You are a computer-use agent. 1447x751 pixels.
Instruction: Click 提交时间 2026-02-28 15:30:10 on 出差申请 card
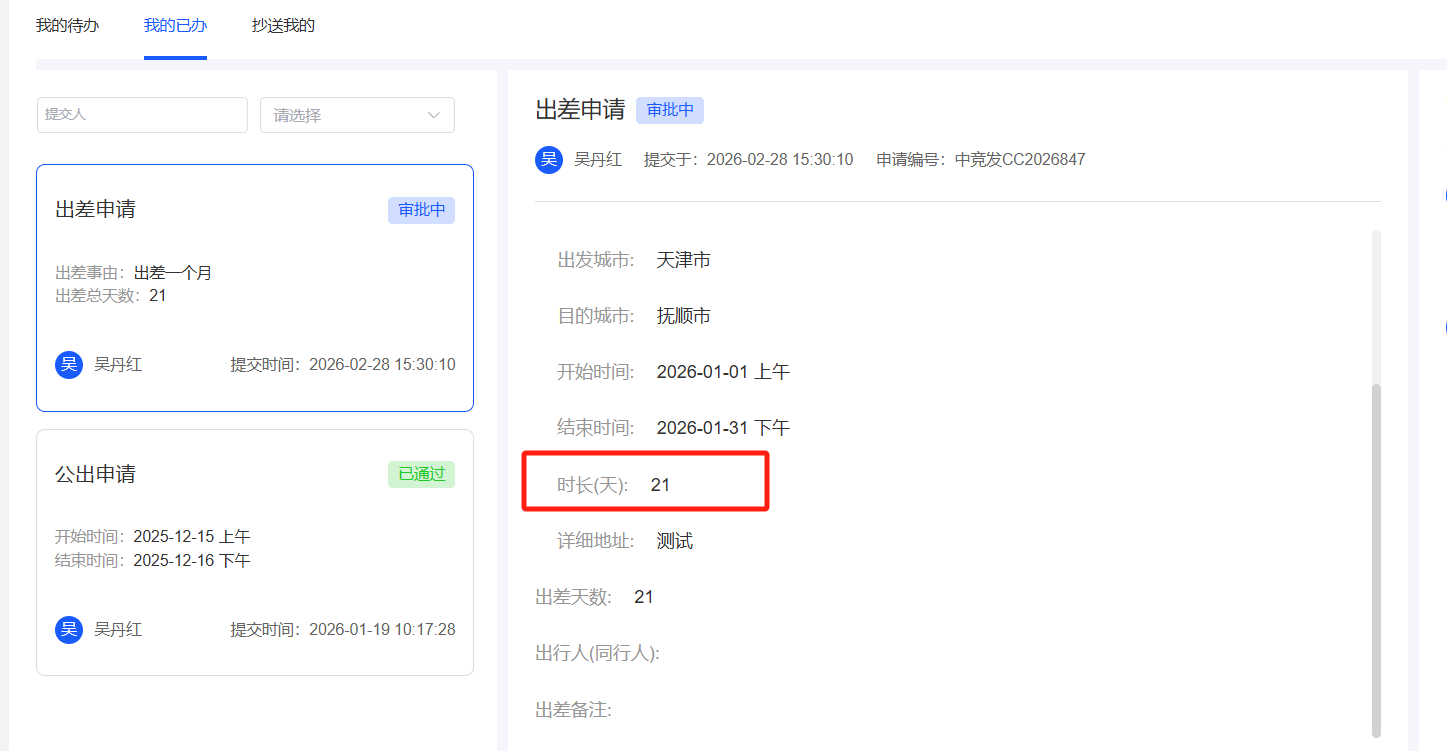pyautogui.click(x=343, y=364)
